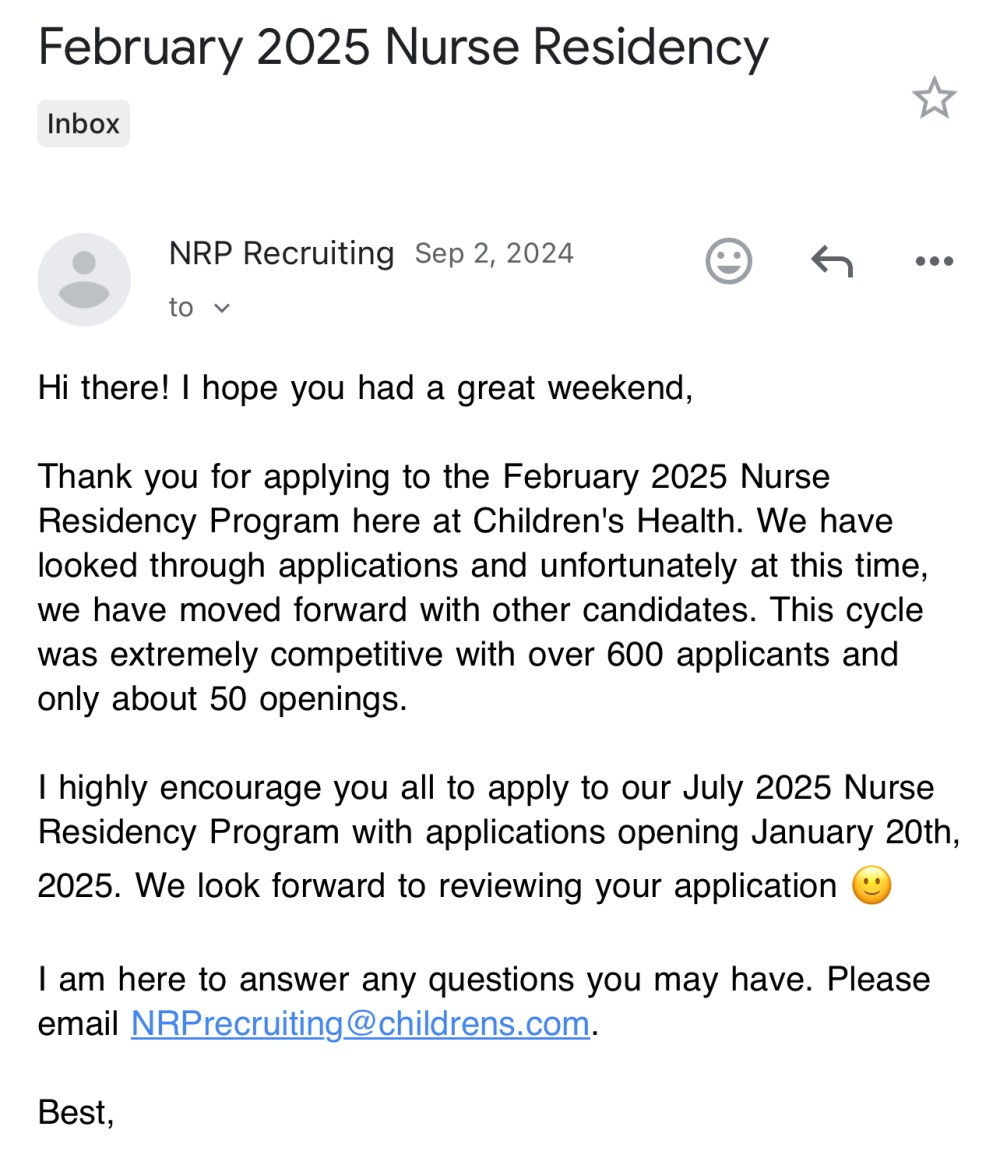Tap the yellow smiley emoji in the body
Image resolution: width=1000 pixels, height=1176 pixels.
[872, 885]
